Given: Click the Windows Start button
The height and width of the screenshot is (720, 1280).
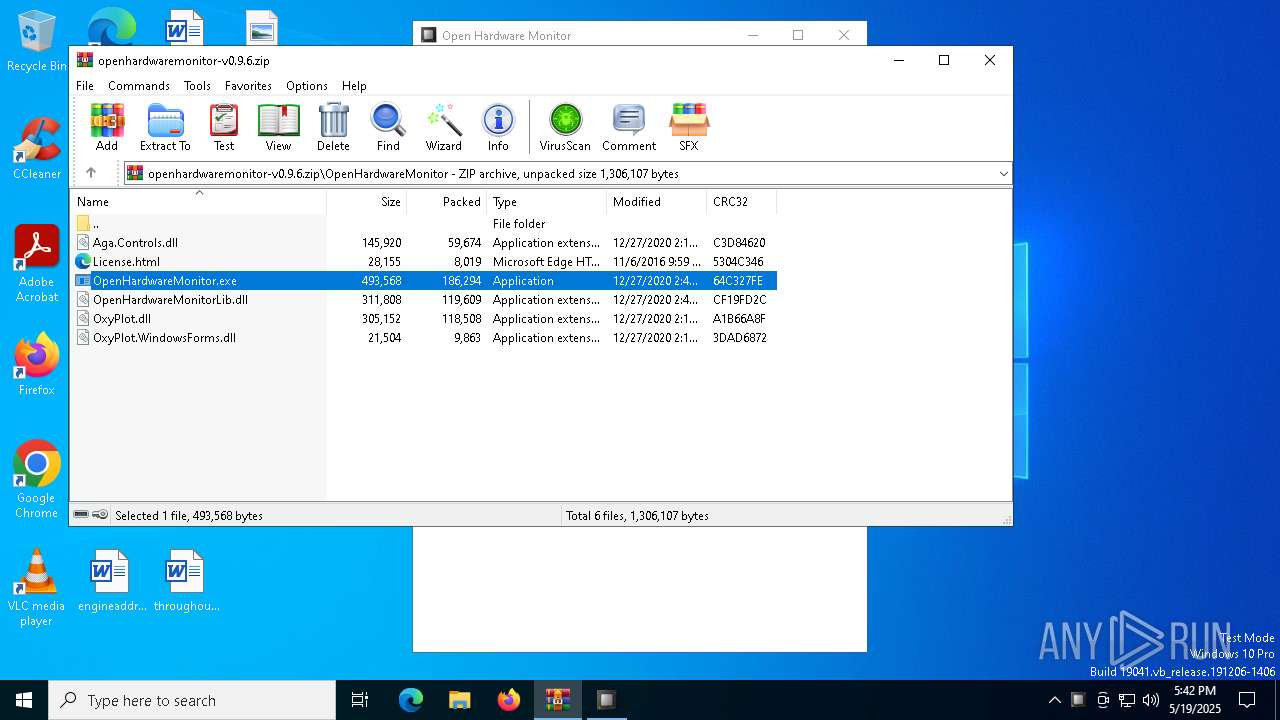Looking at the screenshot, I should pos(24,700).
